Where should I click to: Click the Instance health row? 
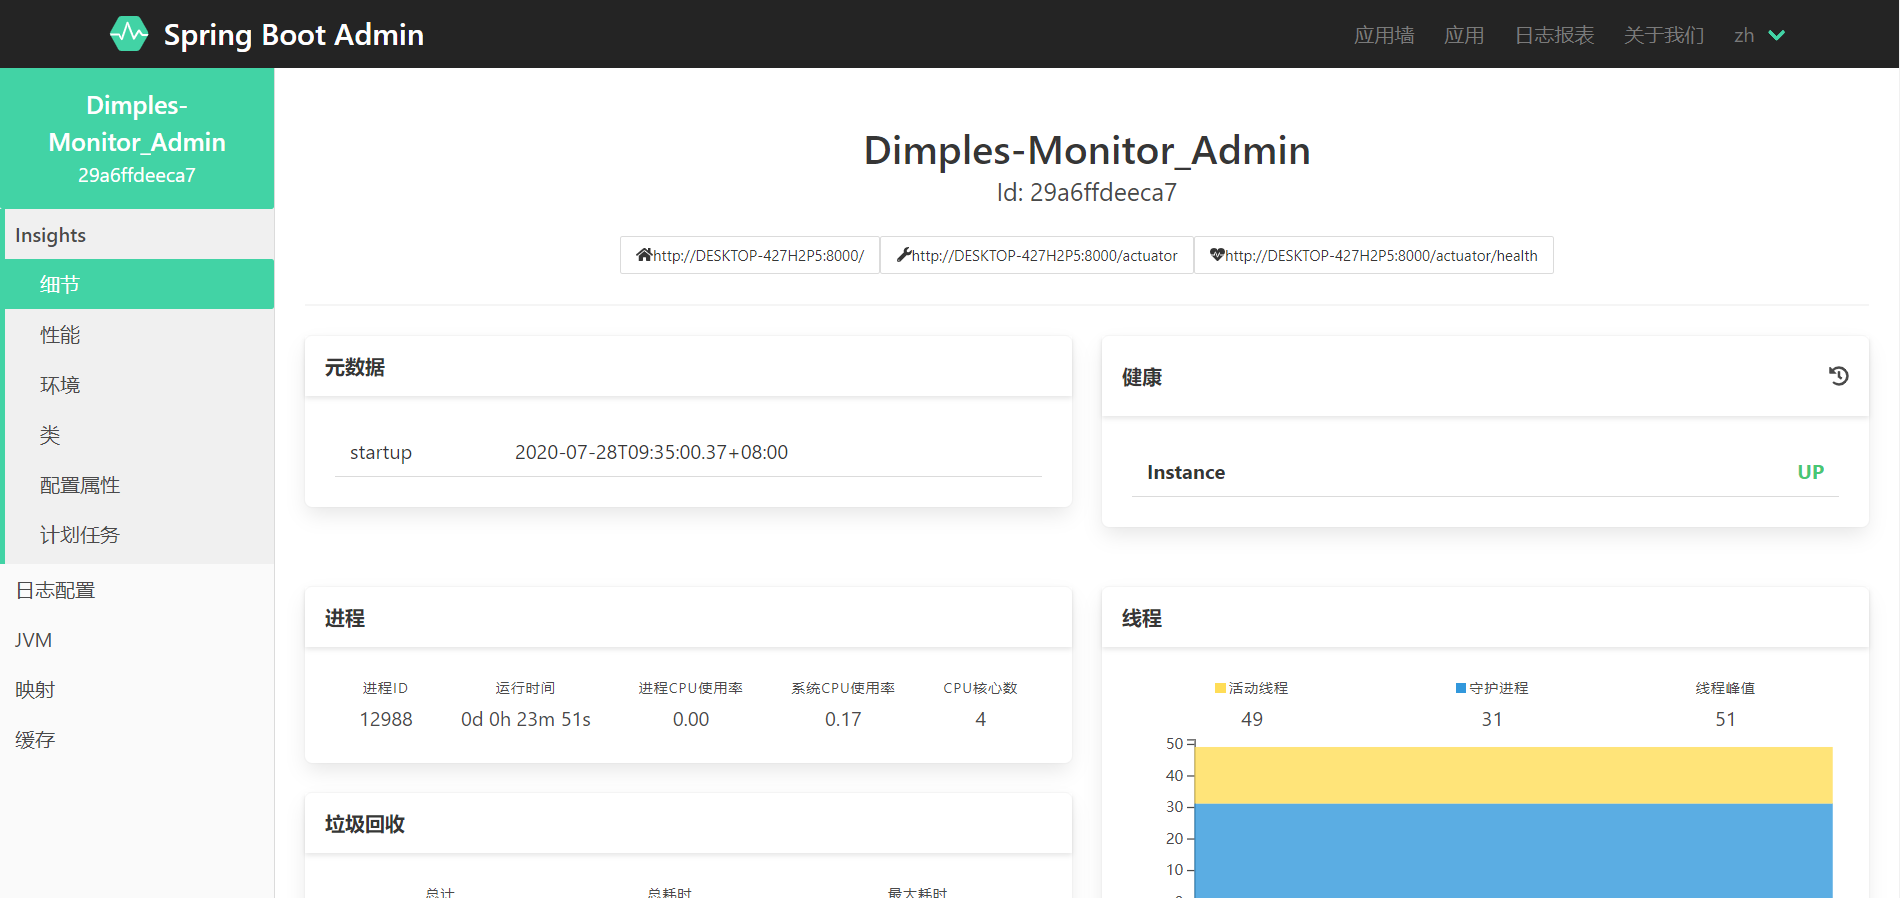click(1485, 472)
